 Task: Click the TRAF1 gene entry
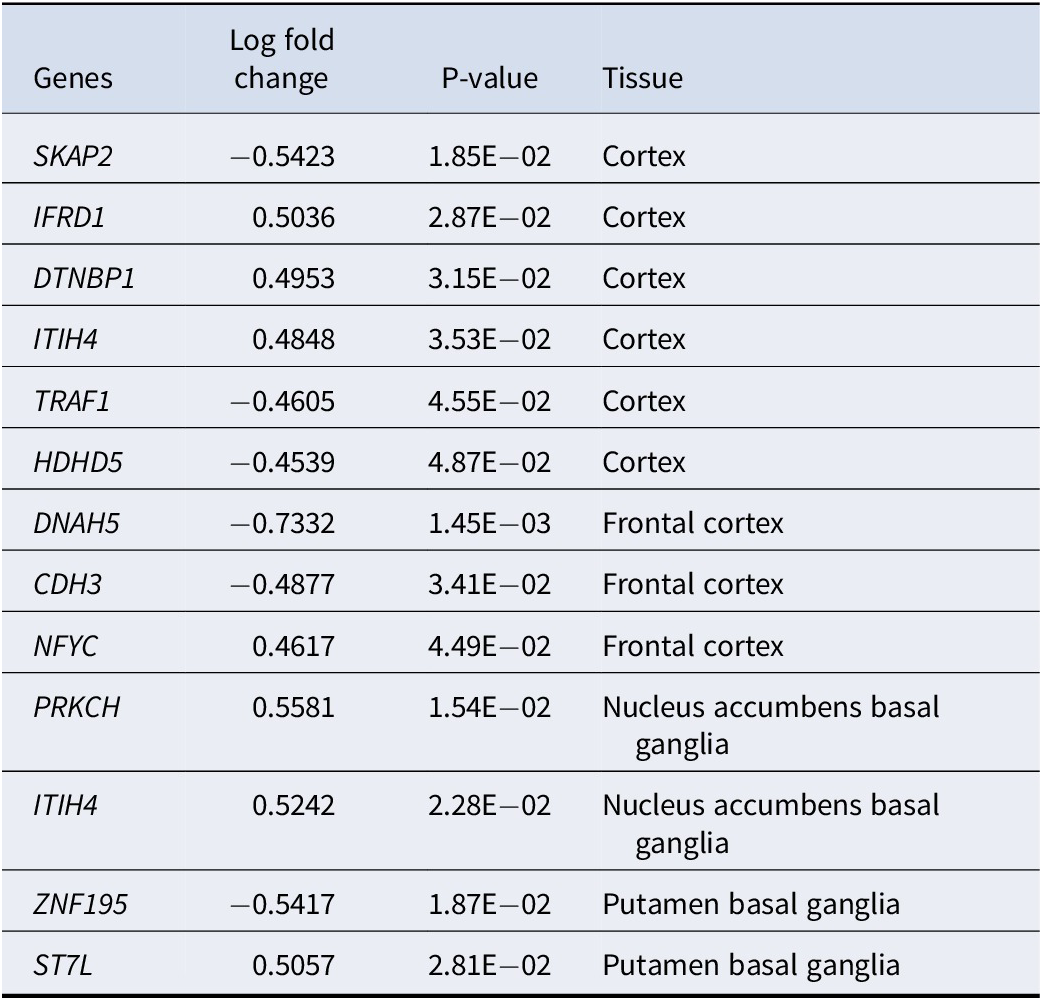(x=72, y=401)
